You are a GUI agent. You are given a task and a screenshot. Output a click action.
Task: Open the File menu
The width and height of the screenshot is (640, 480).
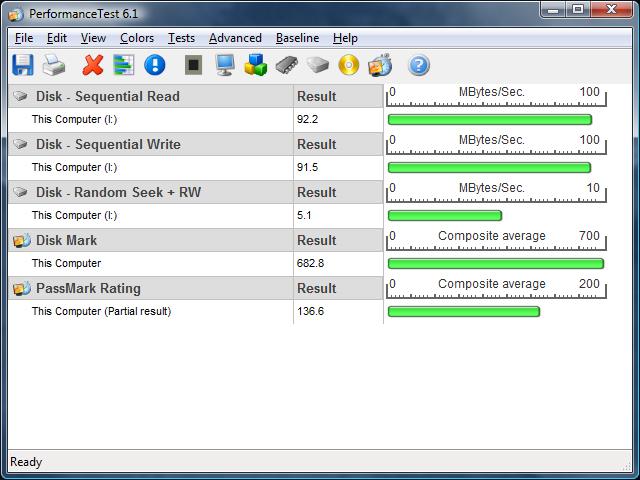[24, 38]
